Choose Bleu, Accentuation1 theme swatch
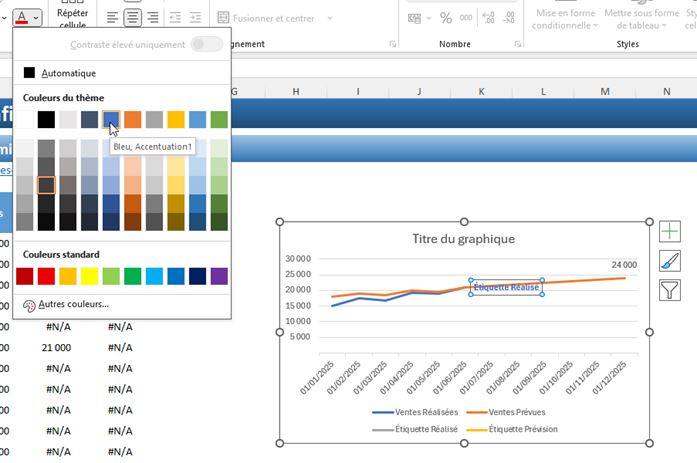The width and height of the screenshot is (697, 463). (x=111, y=120)
